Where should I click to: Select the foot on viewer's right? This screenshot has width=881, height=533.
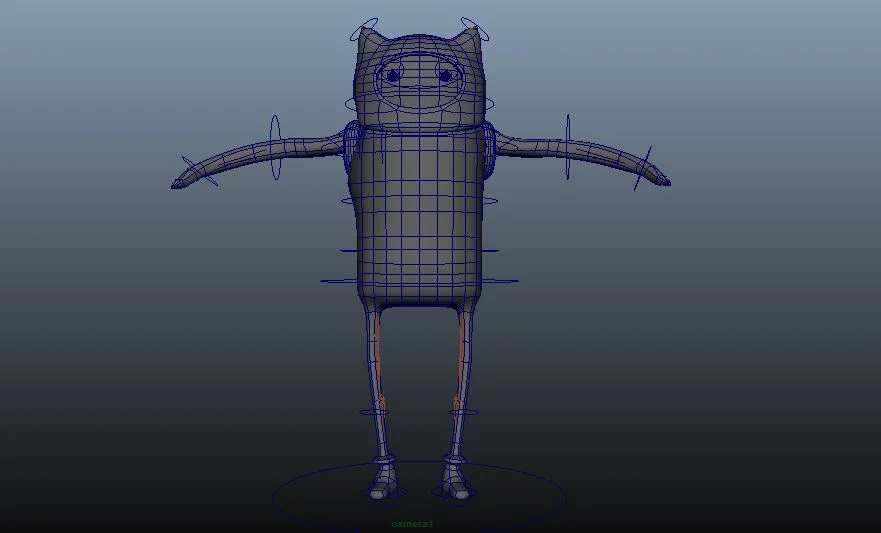pyautogui.click(x=455, y=479)
